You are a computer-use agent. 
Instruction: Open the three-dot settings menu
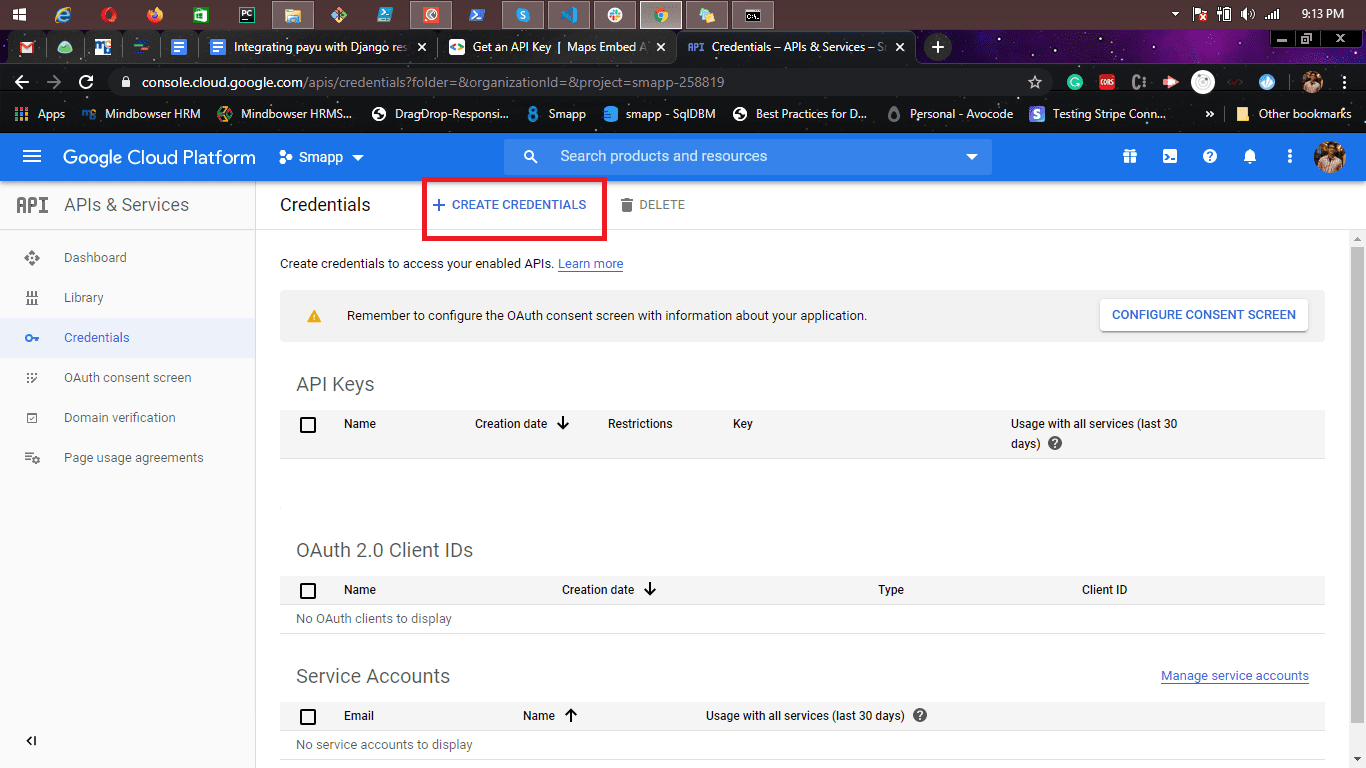(1290, 157)
